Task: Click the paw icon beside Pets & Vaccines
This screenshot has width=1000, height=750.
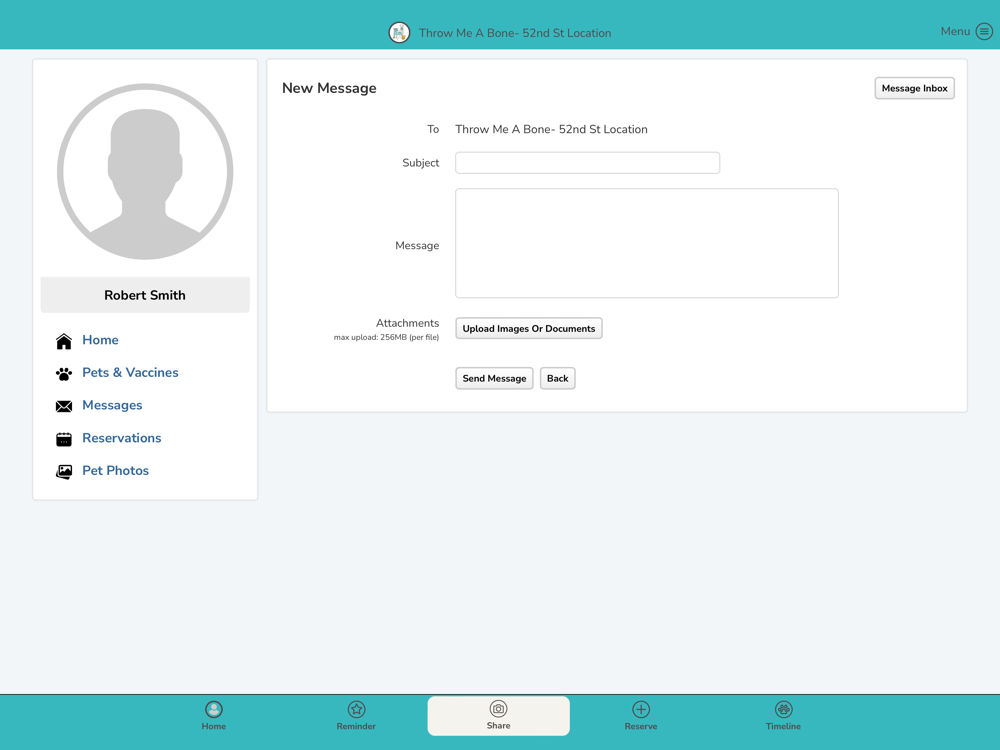Action: (x=64, y=374)
